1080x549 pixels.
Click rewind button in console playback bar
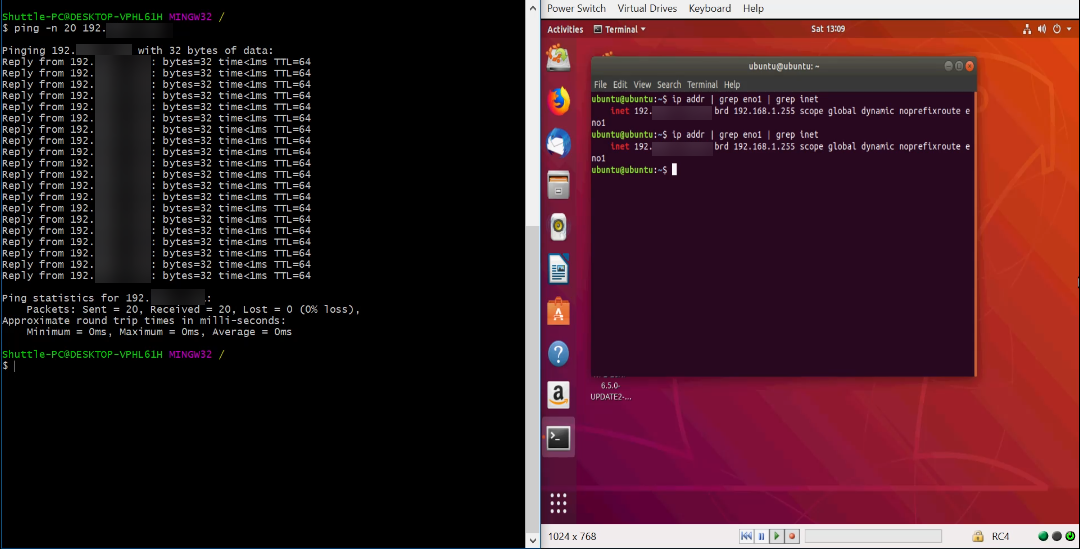coord(746,536)
